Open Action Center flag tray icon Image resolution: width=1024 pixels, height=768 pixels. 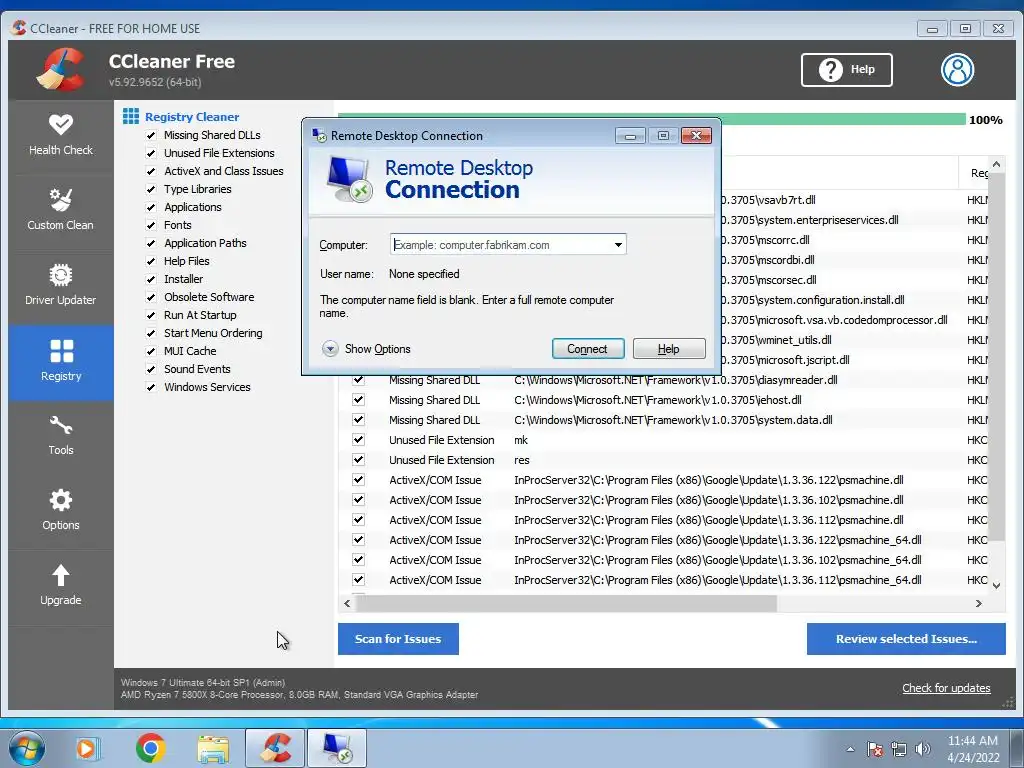pos(874,749)
